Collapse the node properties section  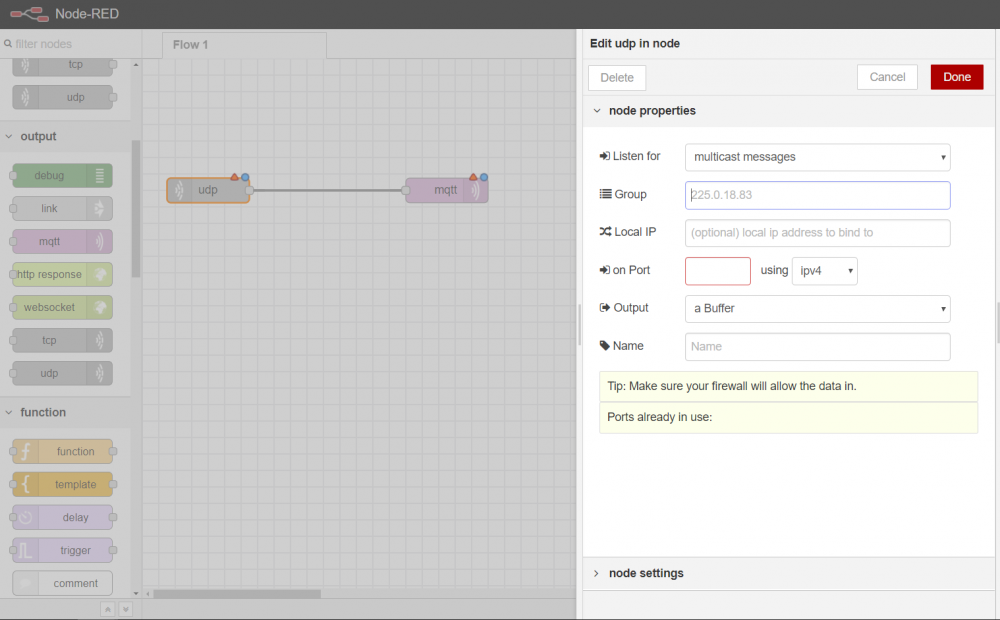coord(651,111)
